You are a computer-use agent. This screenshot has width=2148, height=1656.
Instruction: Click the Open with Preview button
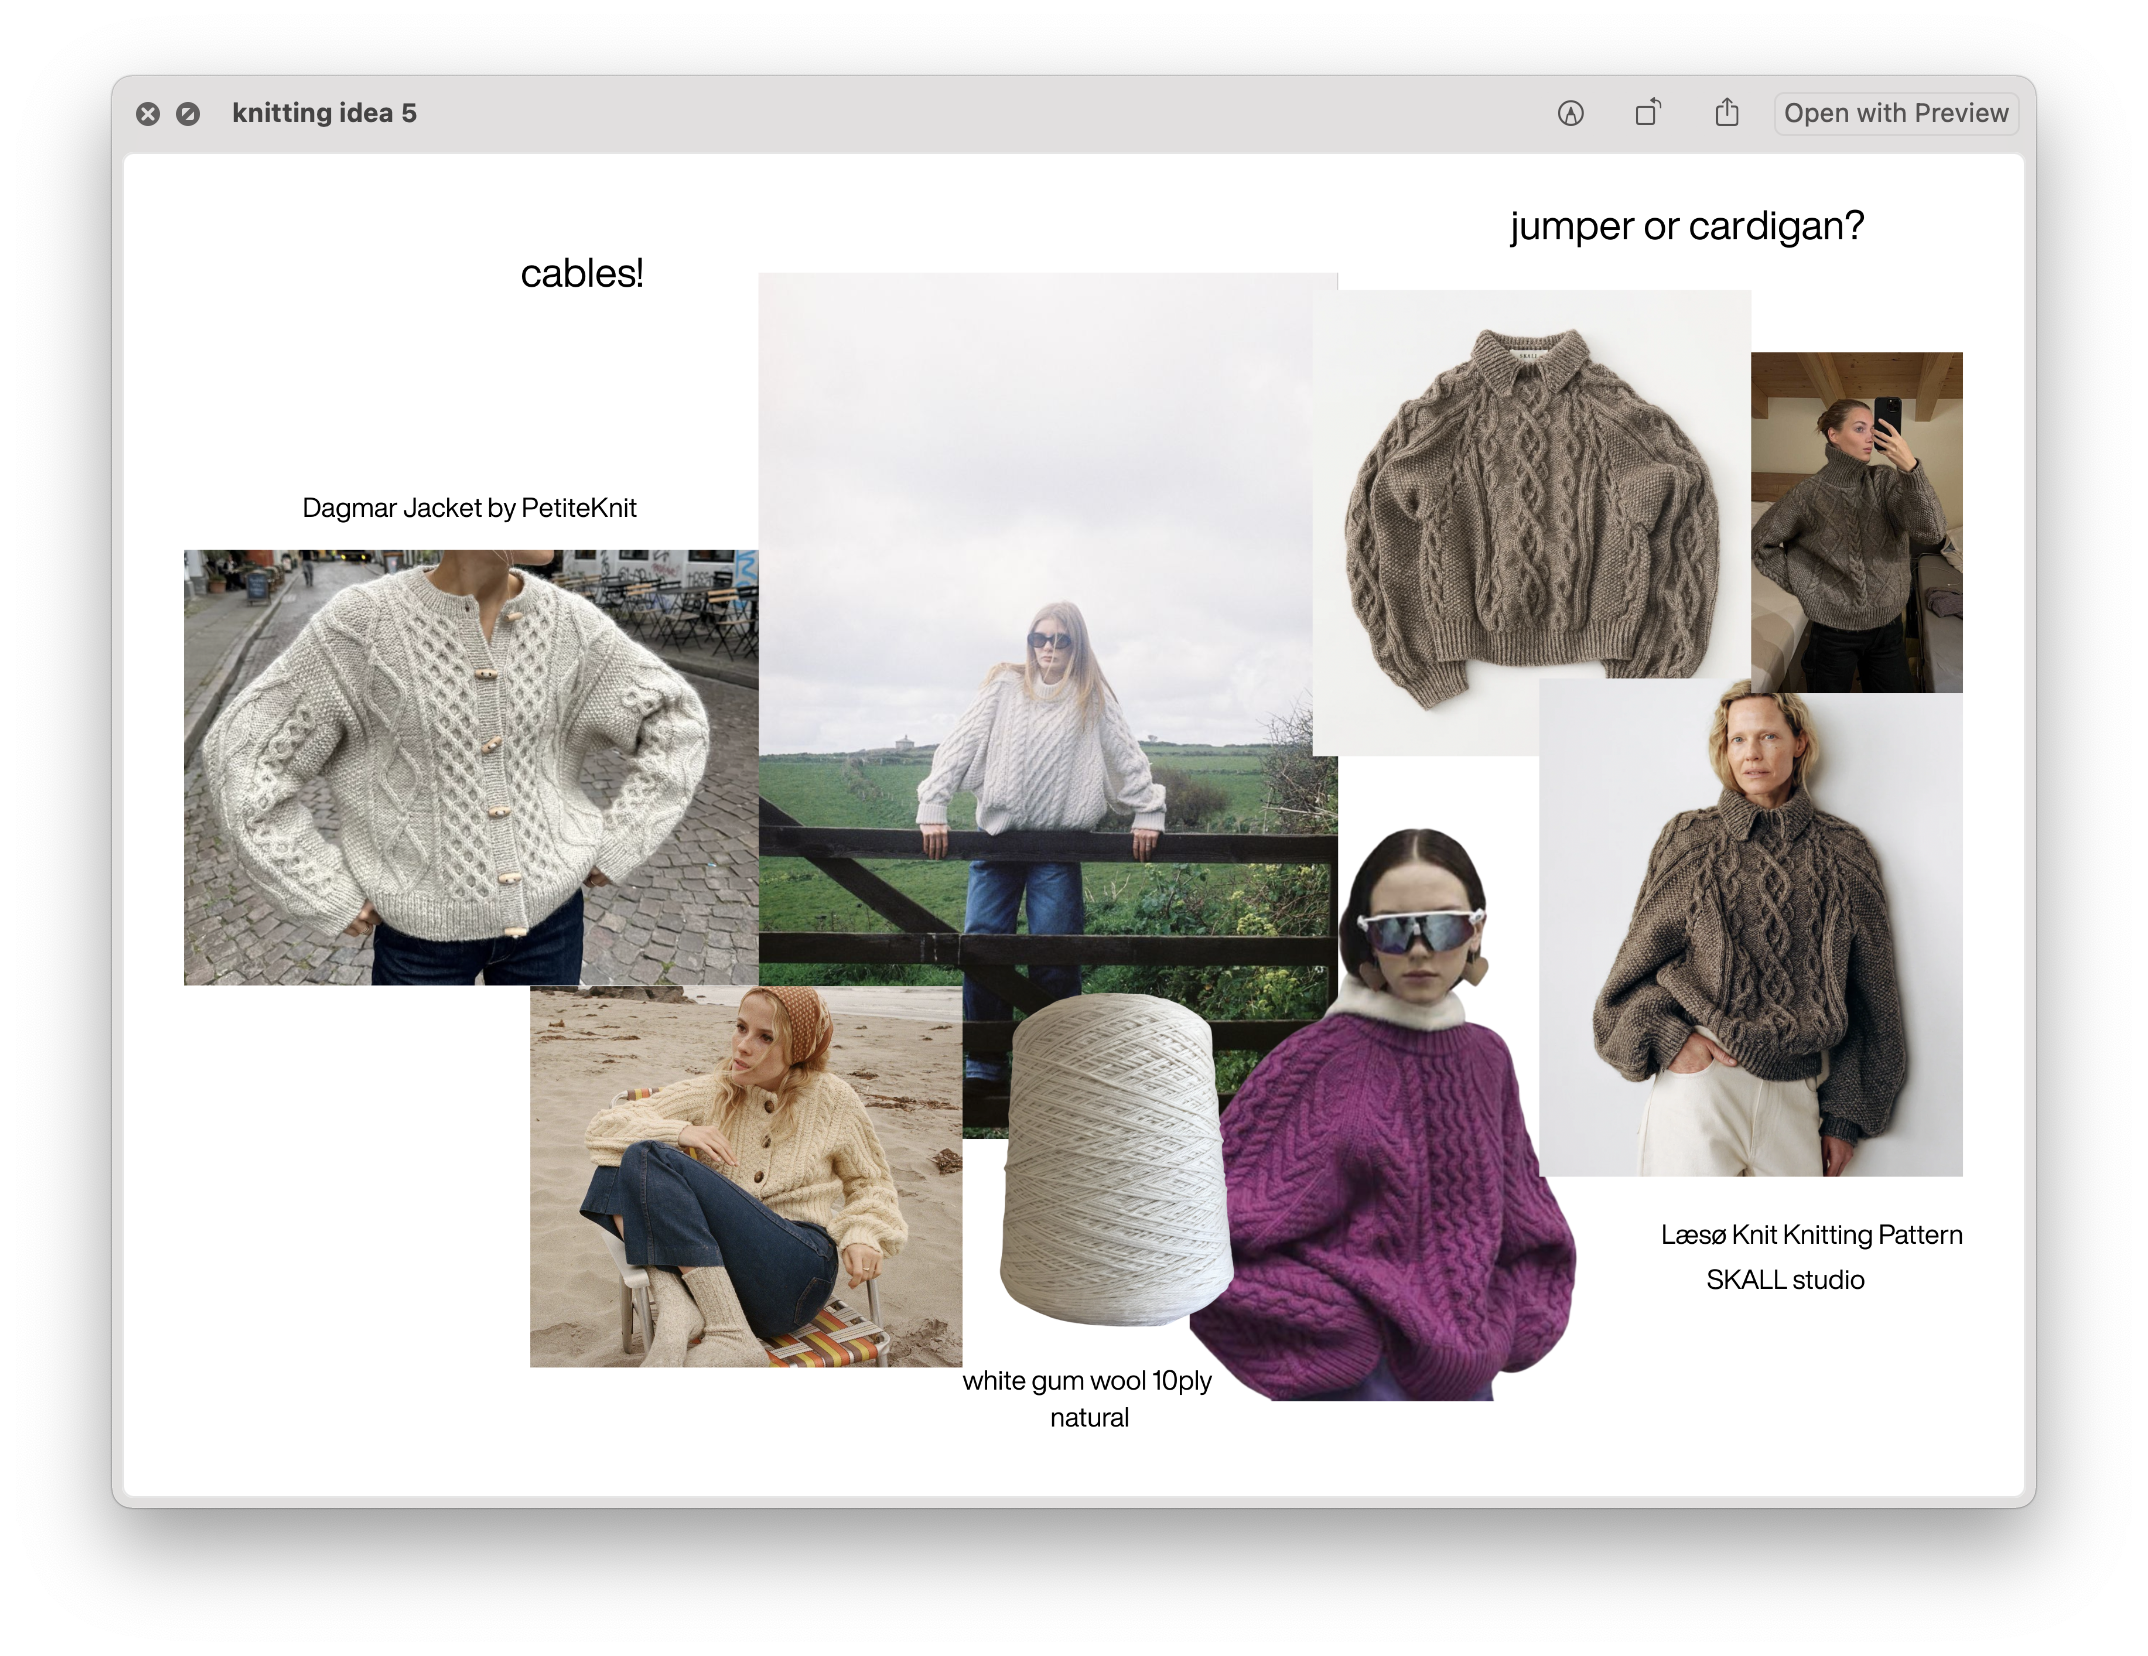[x=1895, y=113]
